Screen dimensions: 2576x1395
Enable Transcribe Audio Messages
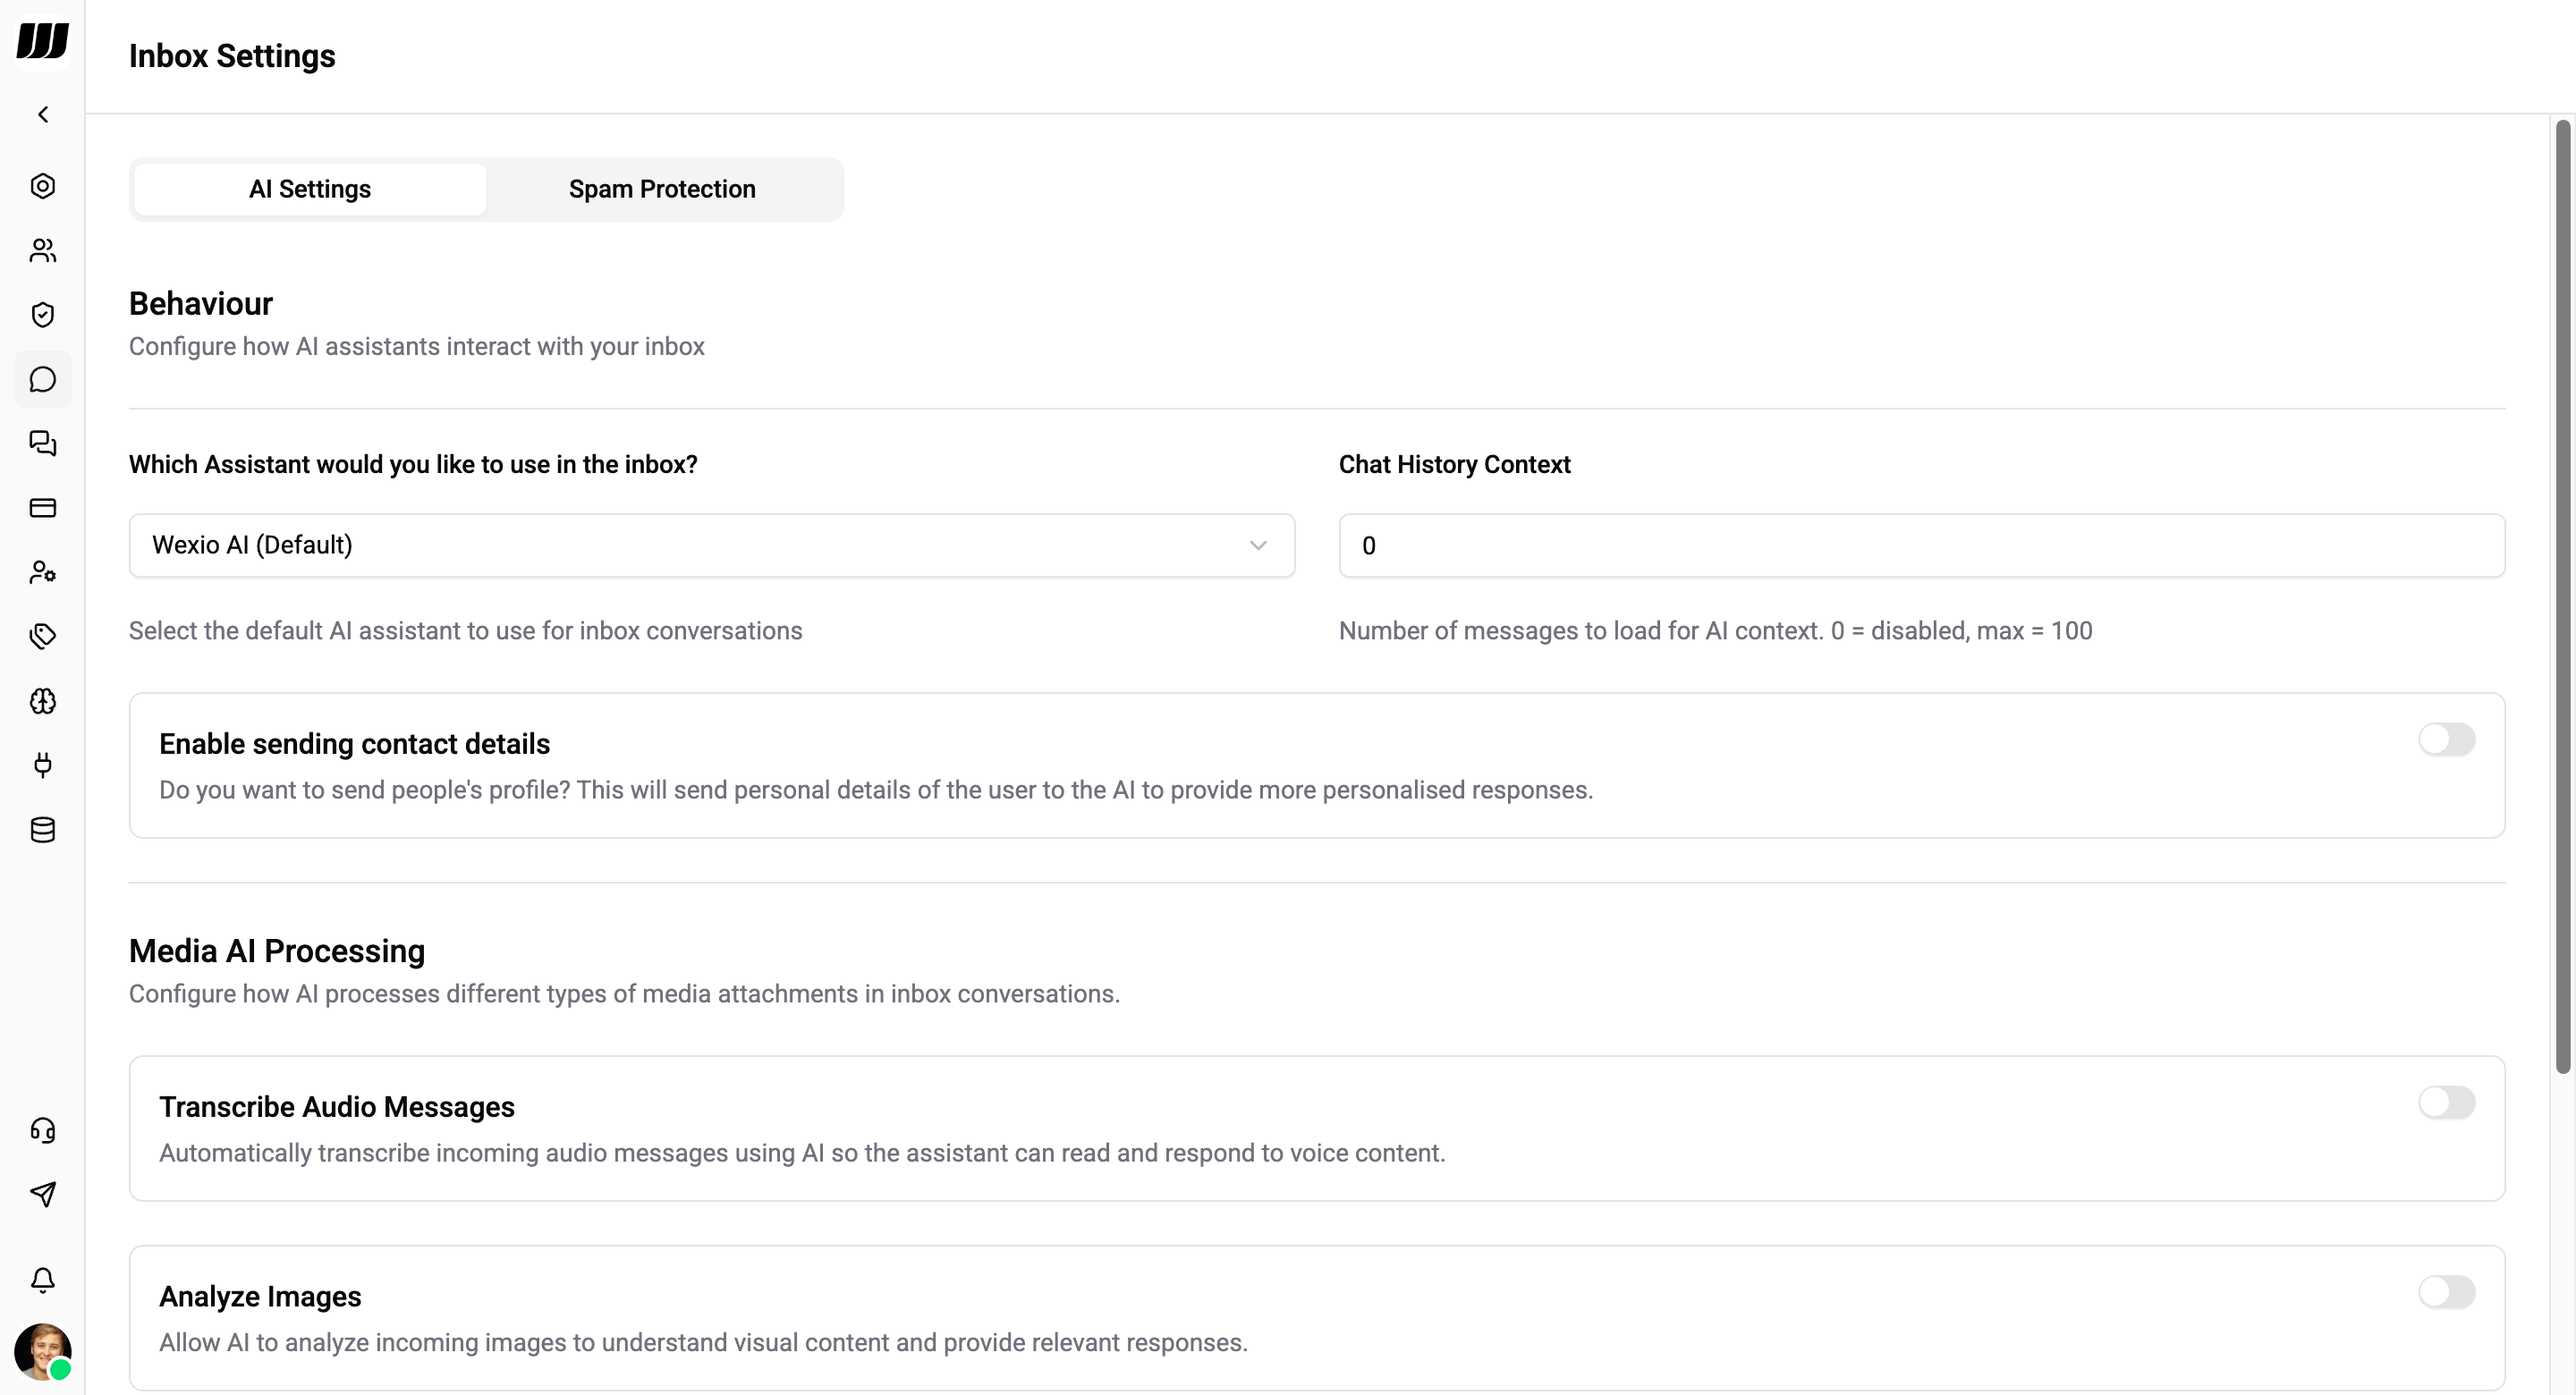click(2447, 1103)
